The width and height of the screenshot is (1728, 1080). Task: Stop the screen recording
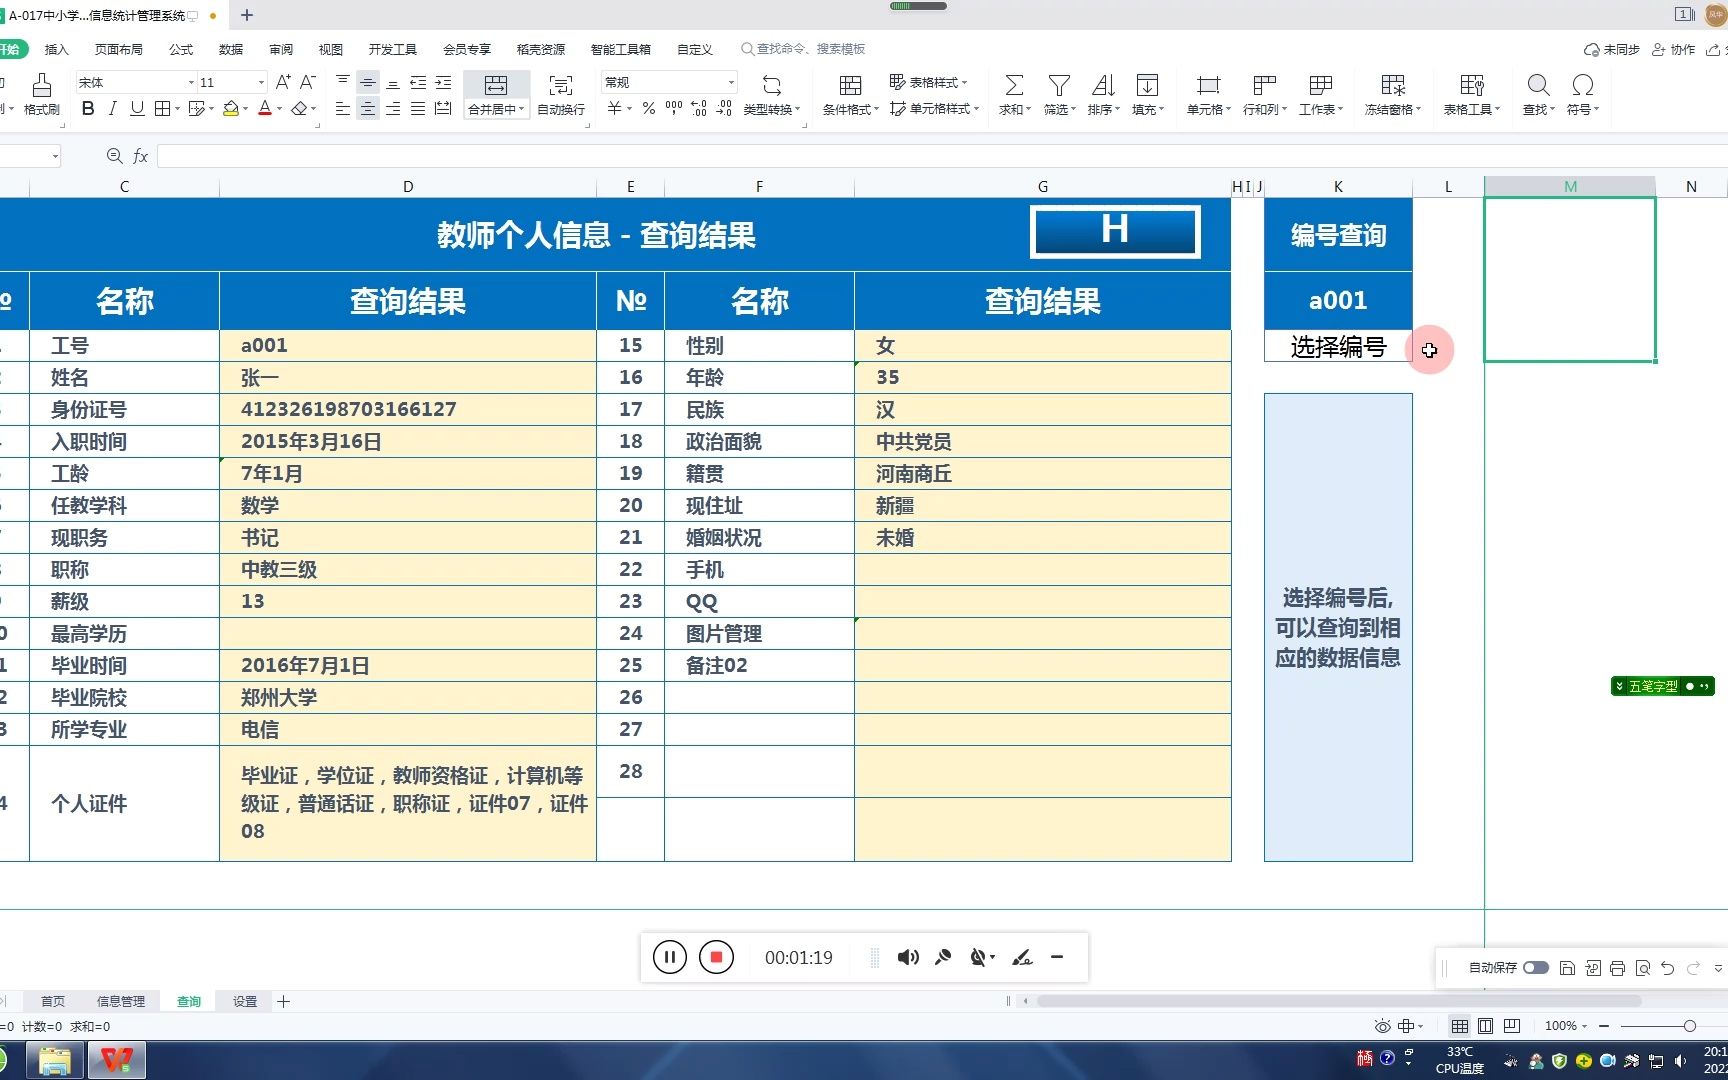pos(716,957)
